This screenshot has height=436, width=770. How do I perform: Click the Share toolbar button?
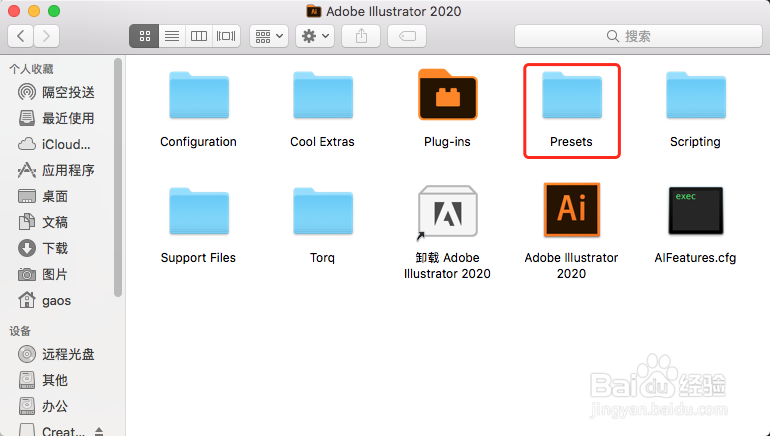(x=361, y=36)
